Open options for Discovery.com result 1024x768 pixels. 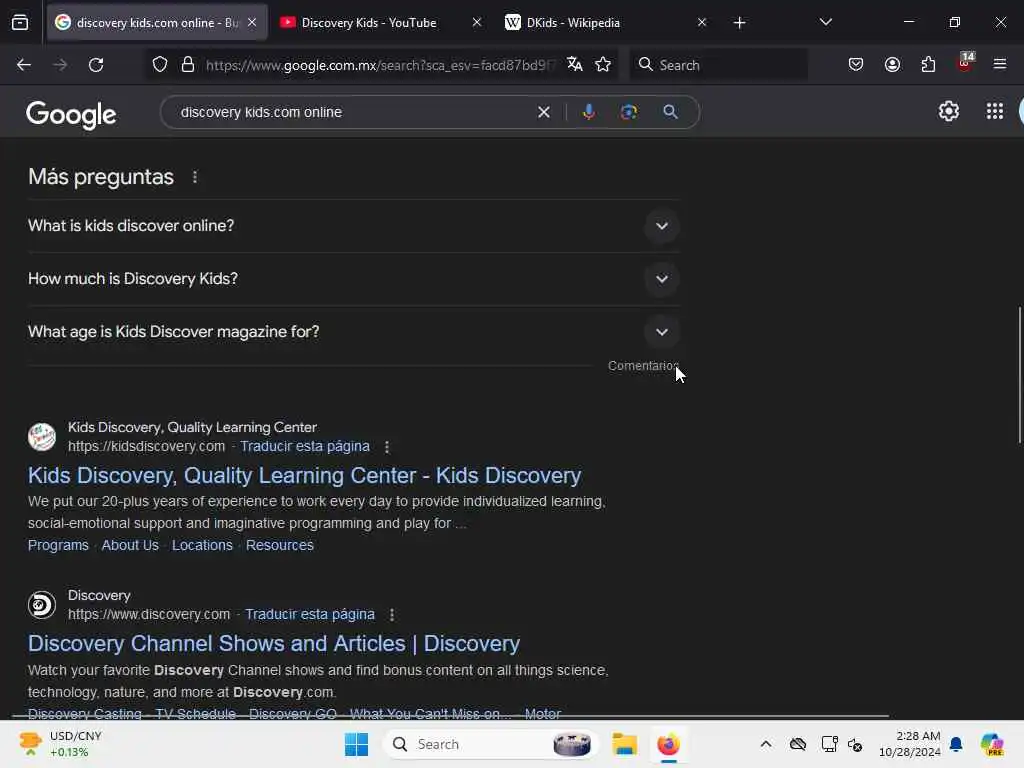pos(392,615)
